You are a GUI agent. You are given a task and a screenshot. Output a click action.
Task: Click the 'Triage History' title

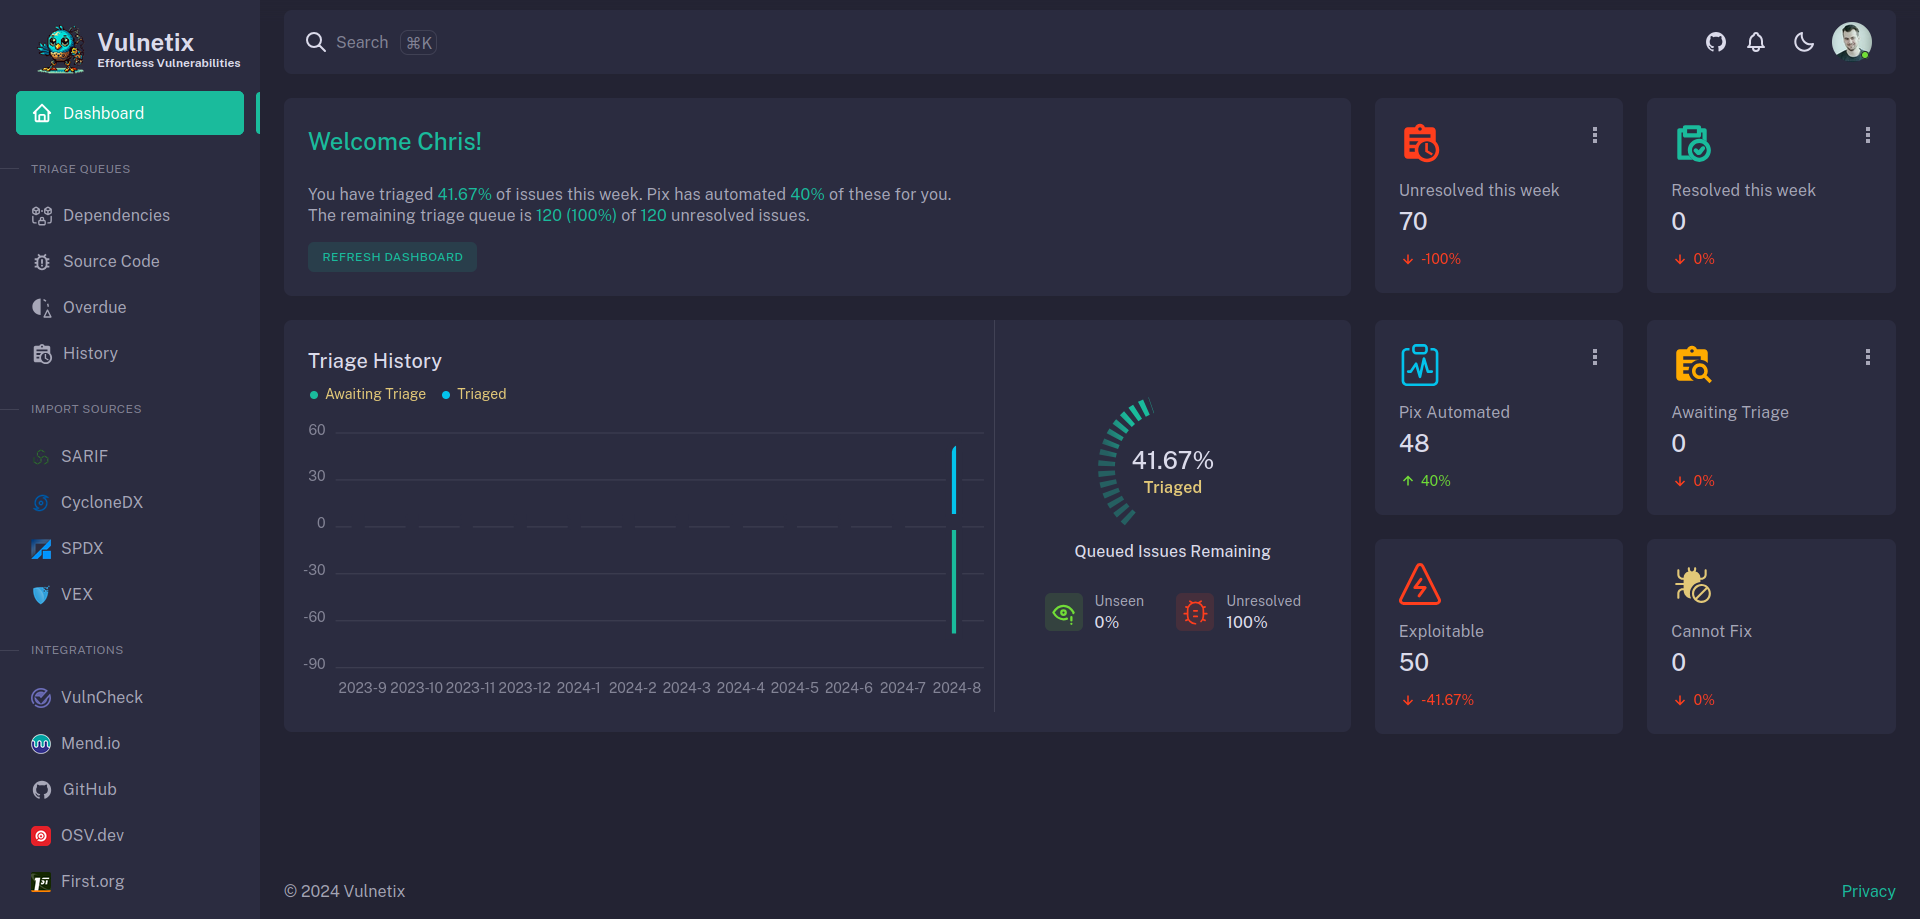(375, 360)
